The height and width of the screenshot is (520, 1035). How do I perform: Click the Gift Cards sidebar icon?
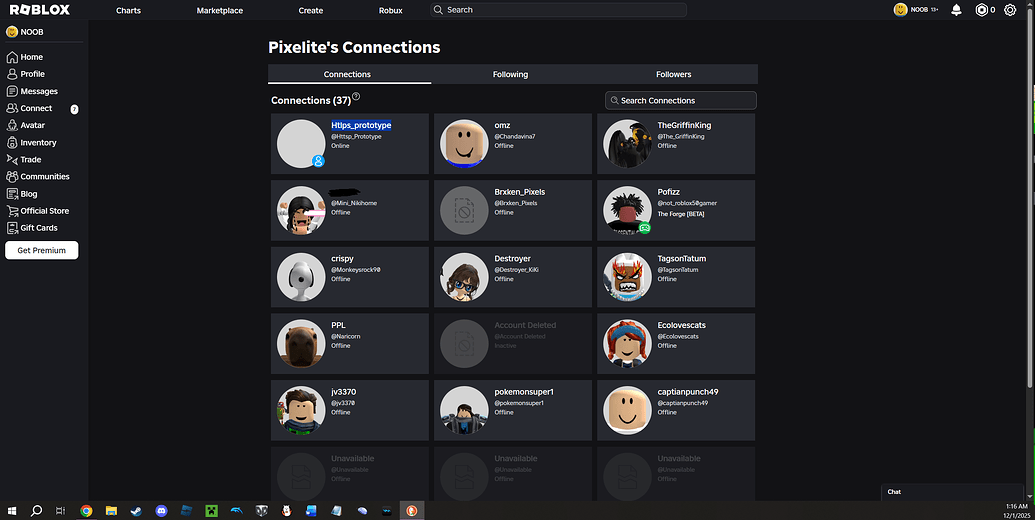tap(12, 228)
